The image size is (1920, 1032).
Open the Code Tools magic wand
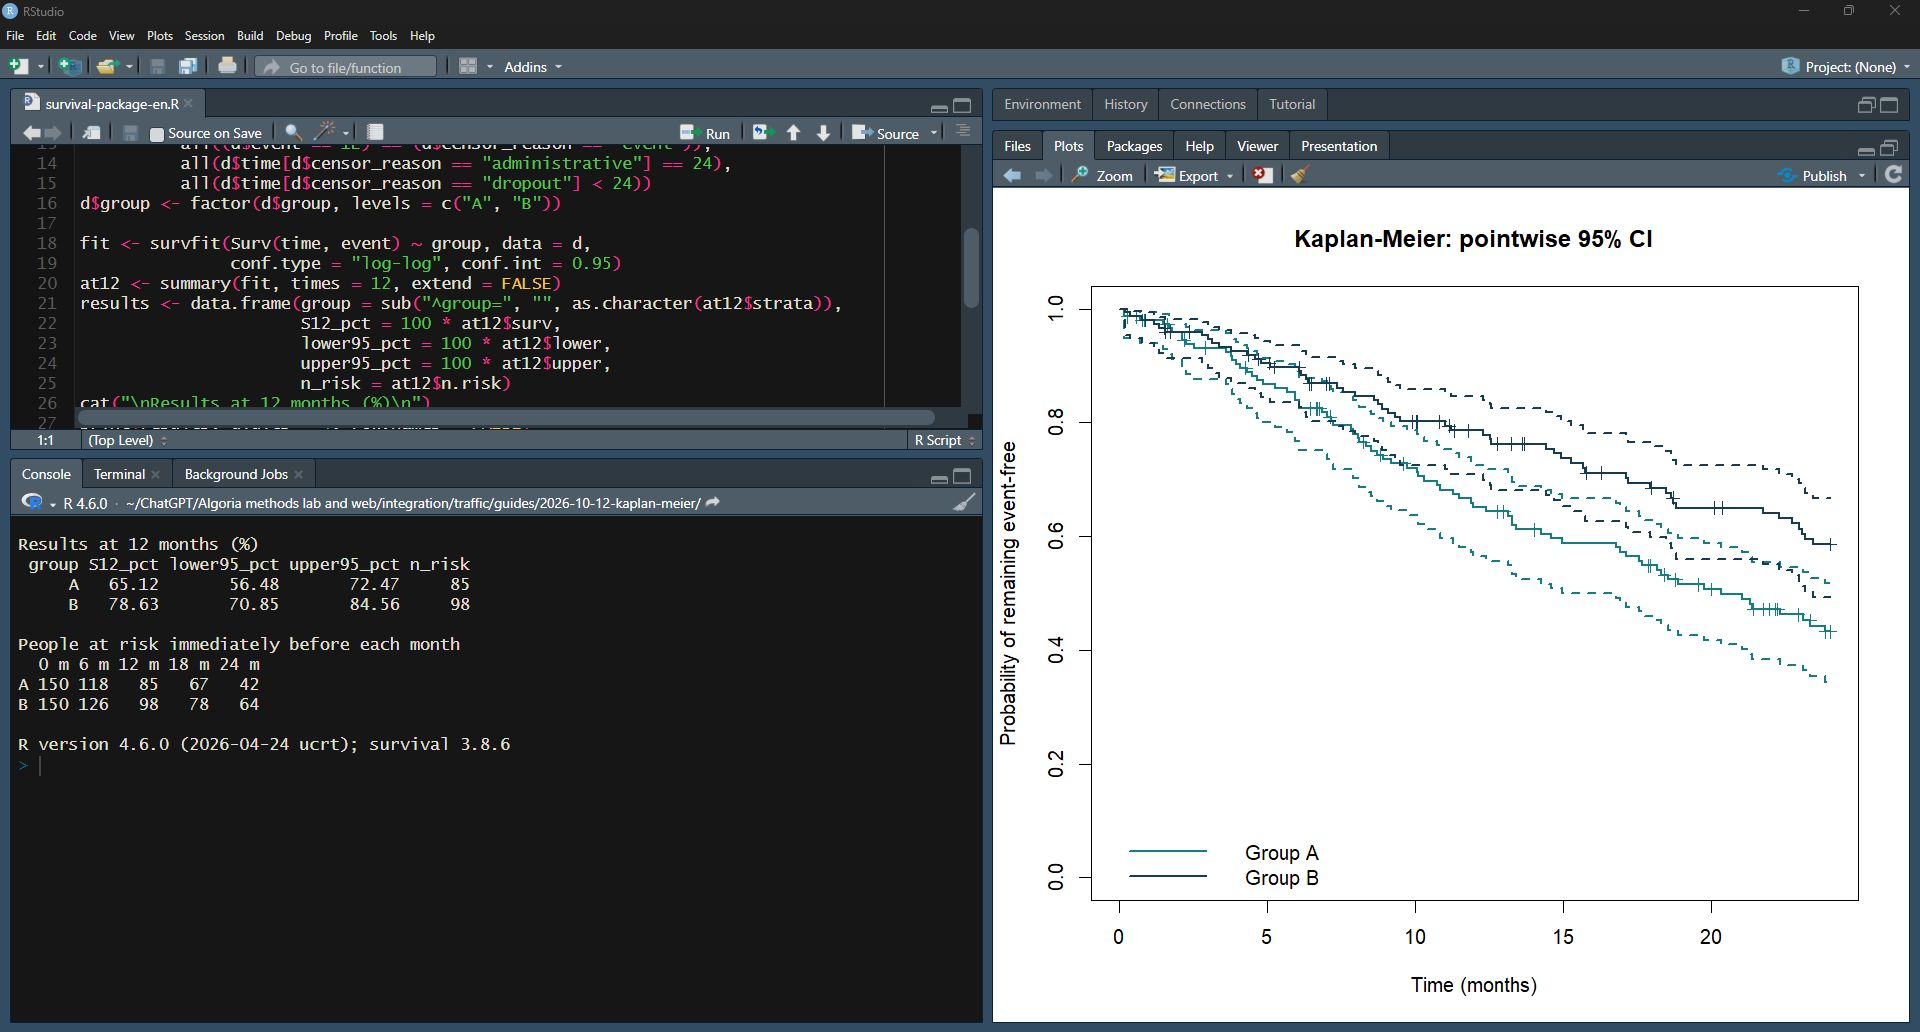coord(325,132)
